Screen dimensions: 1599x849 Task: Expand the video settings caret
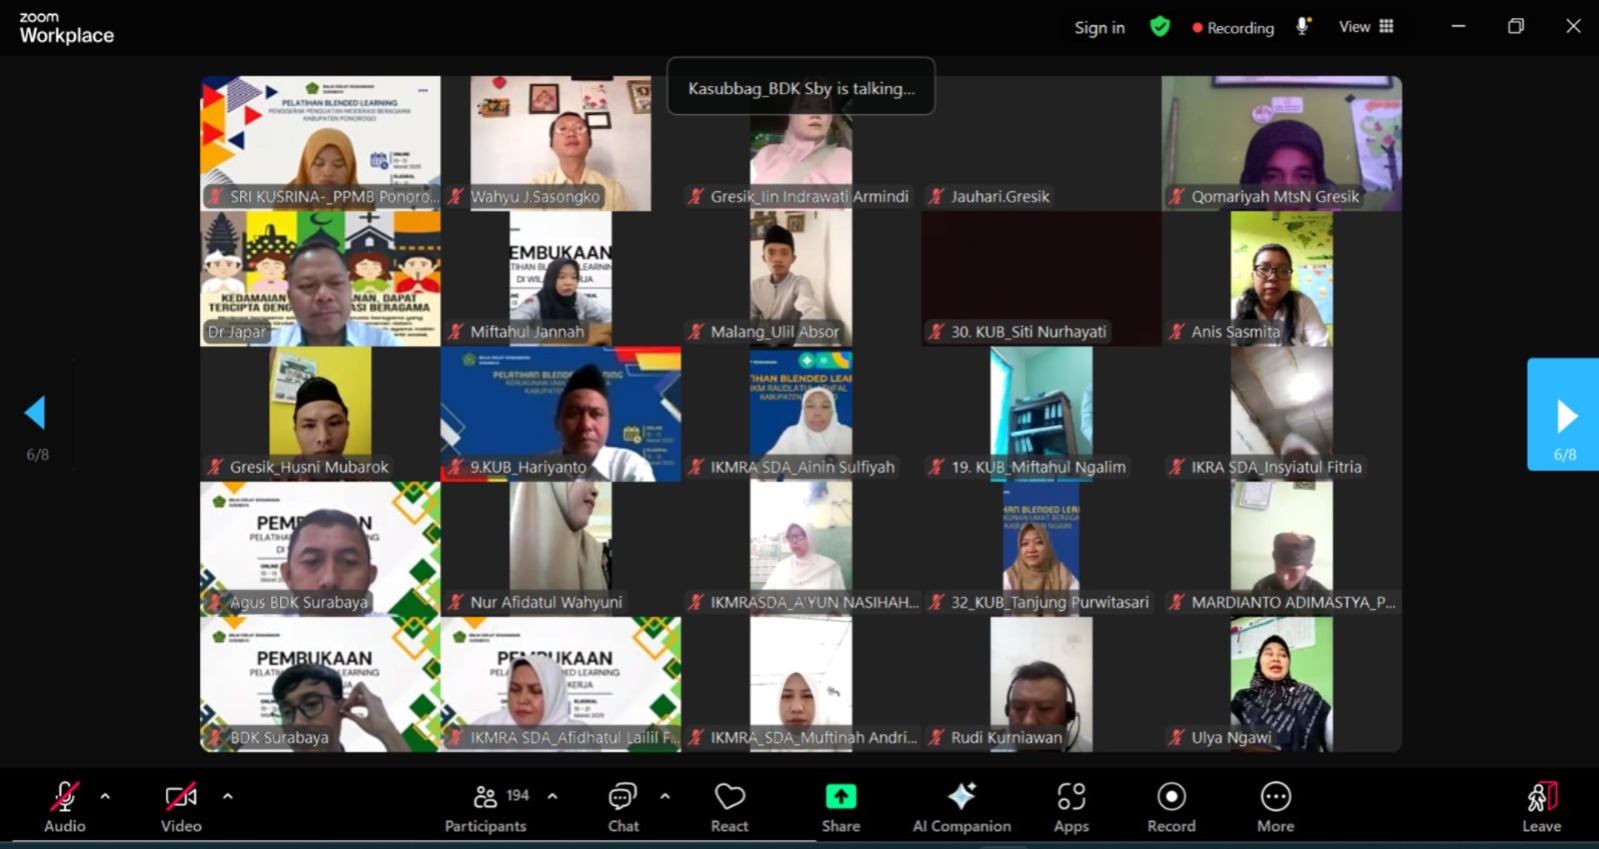(x=228, y=797)
